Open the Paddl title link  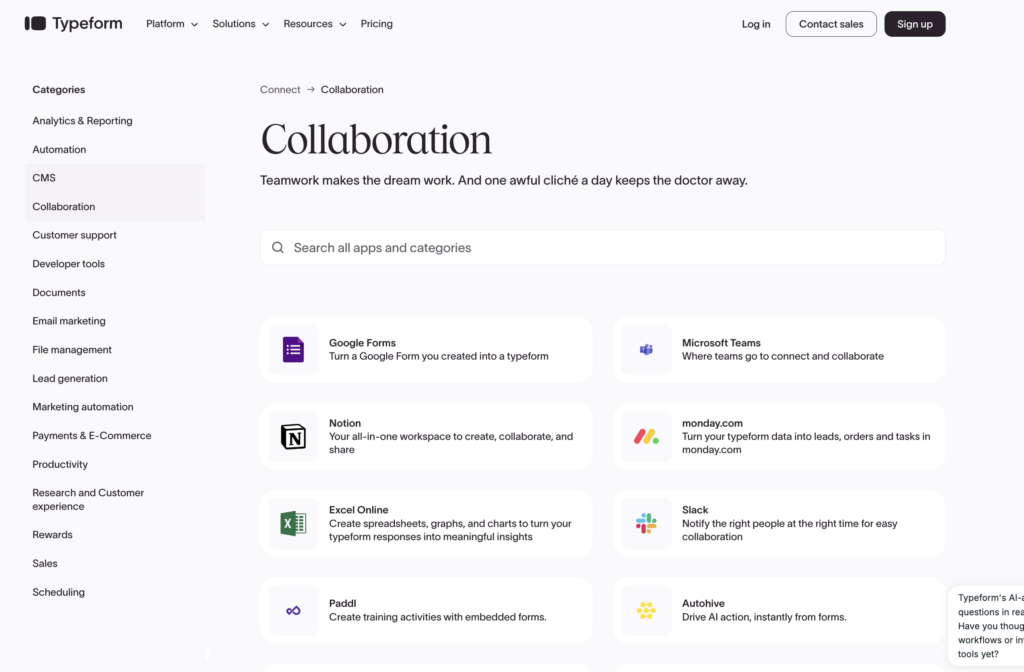point(342,603)
